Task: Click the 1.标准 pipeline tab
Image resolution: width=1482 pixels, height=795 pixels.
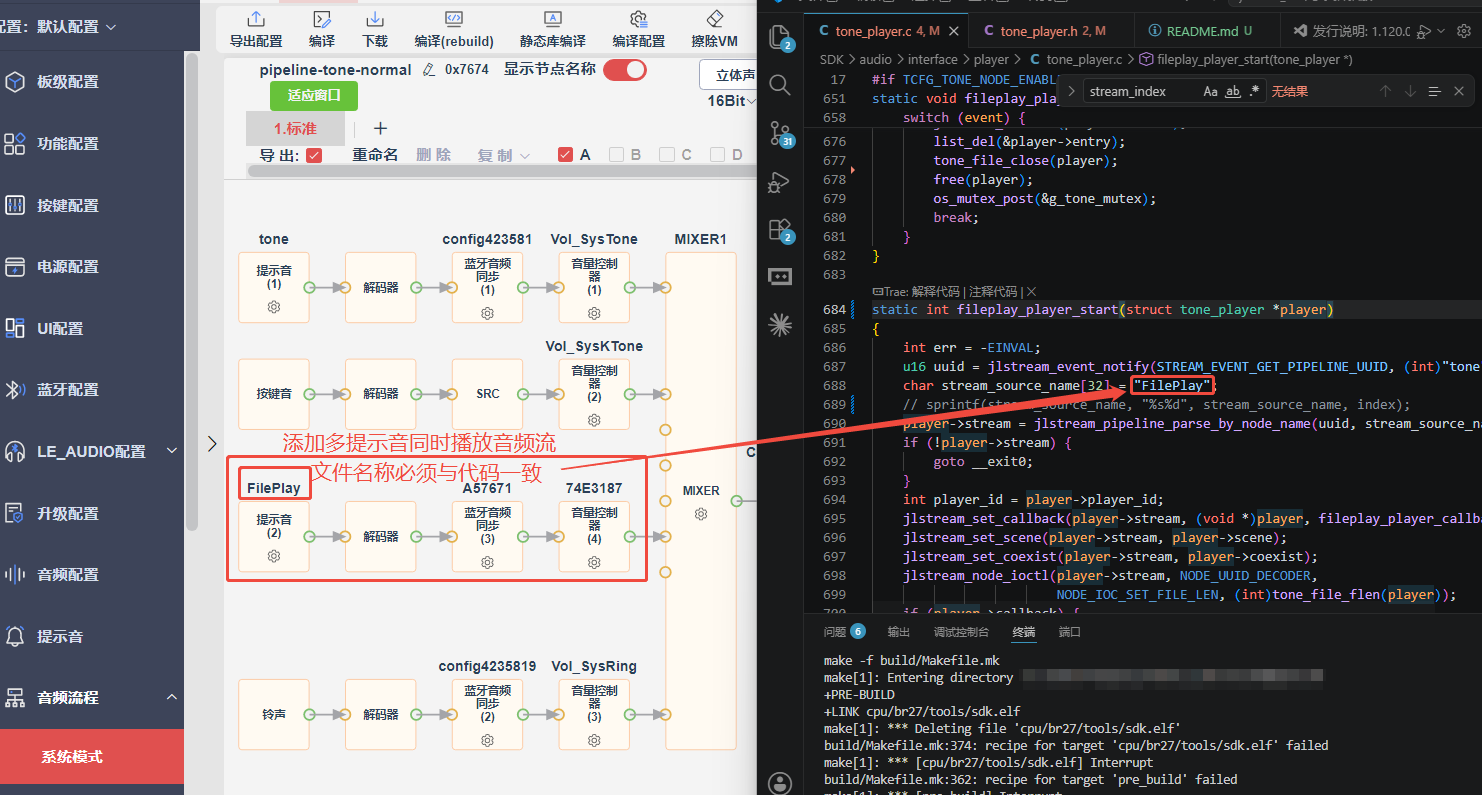Action: click(x=295, y=129)
